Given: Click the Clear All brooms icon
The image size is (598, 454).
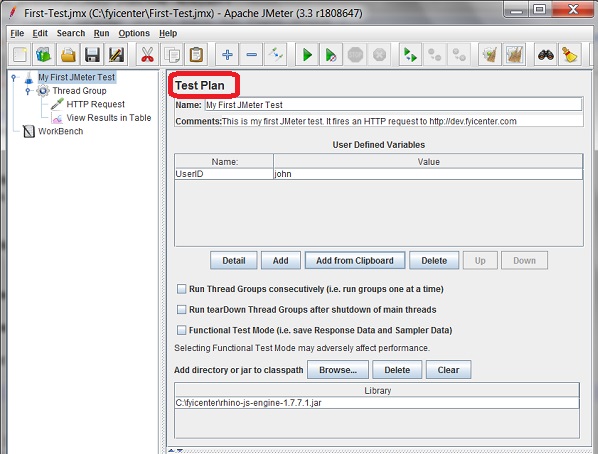Looking at the screenshot, I should (514, 55).
